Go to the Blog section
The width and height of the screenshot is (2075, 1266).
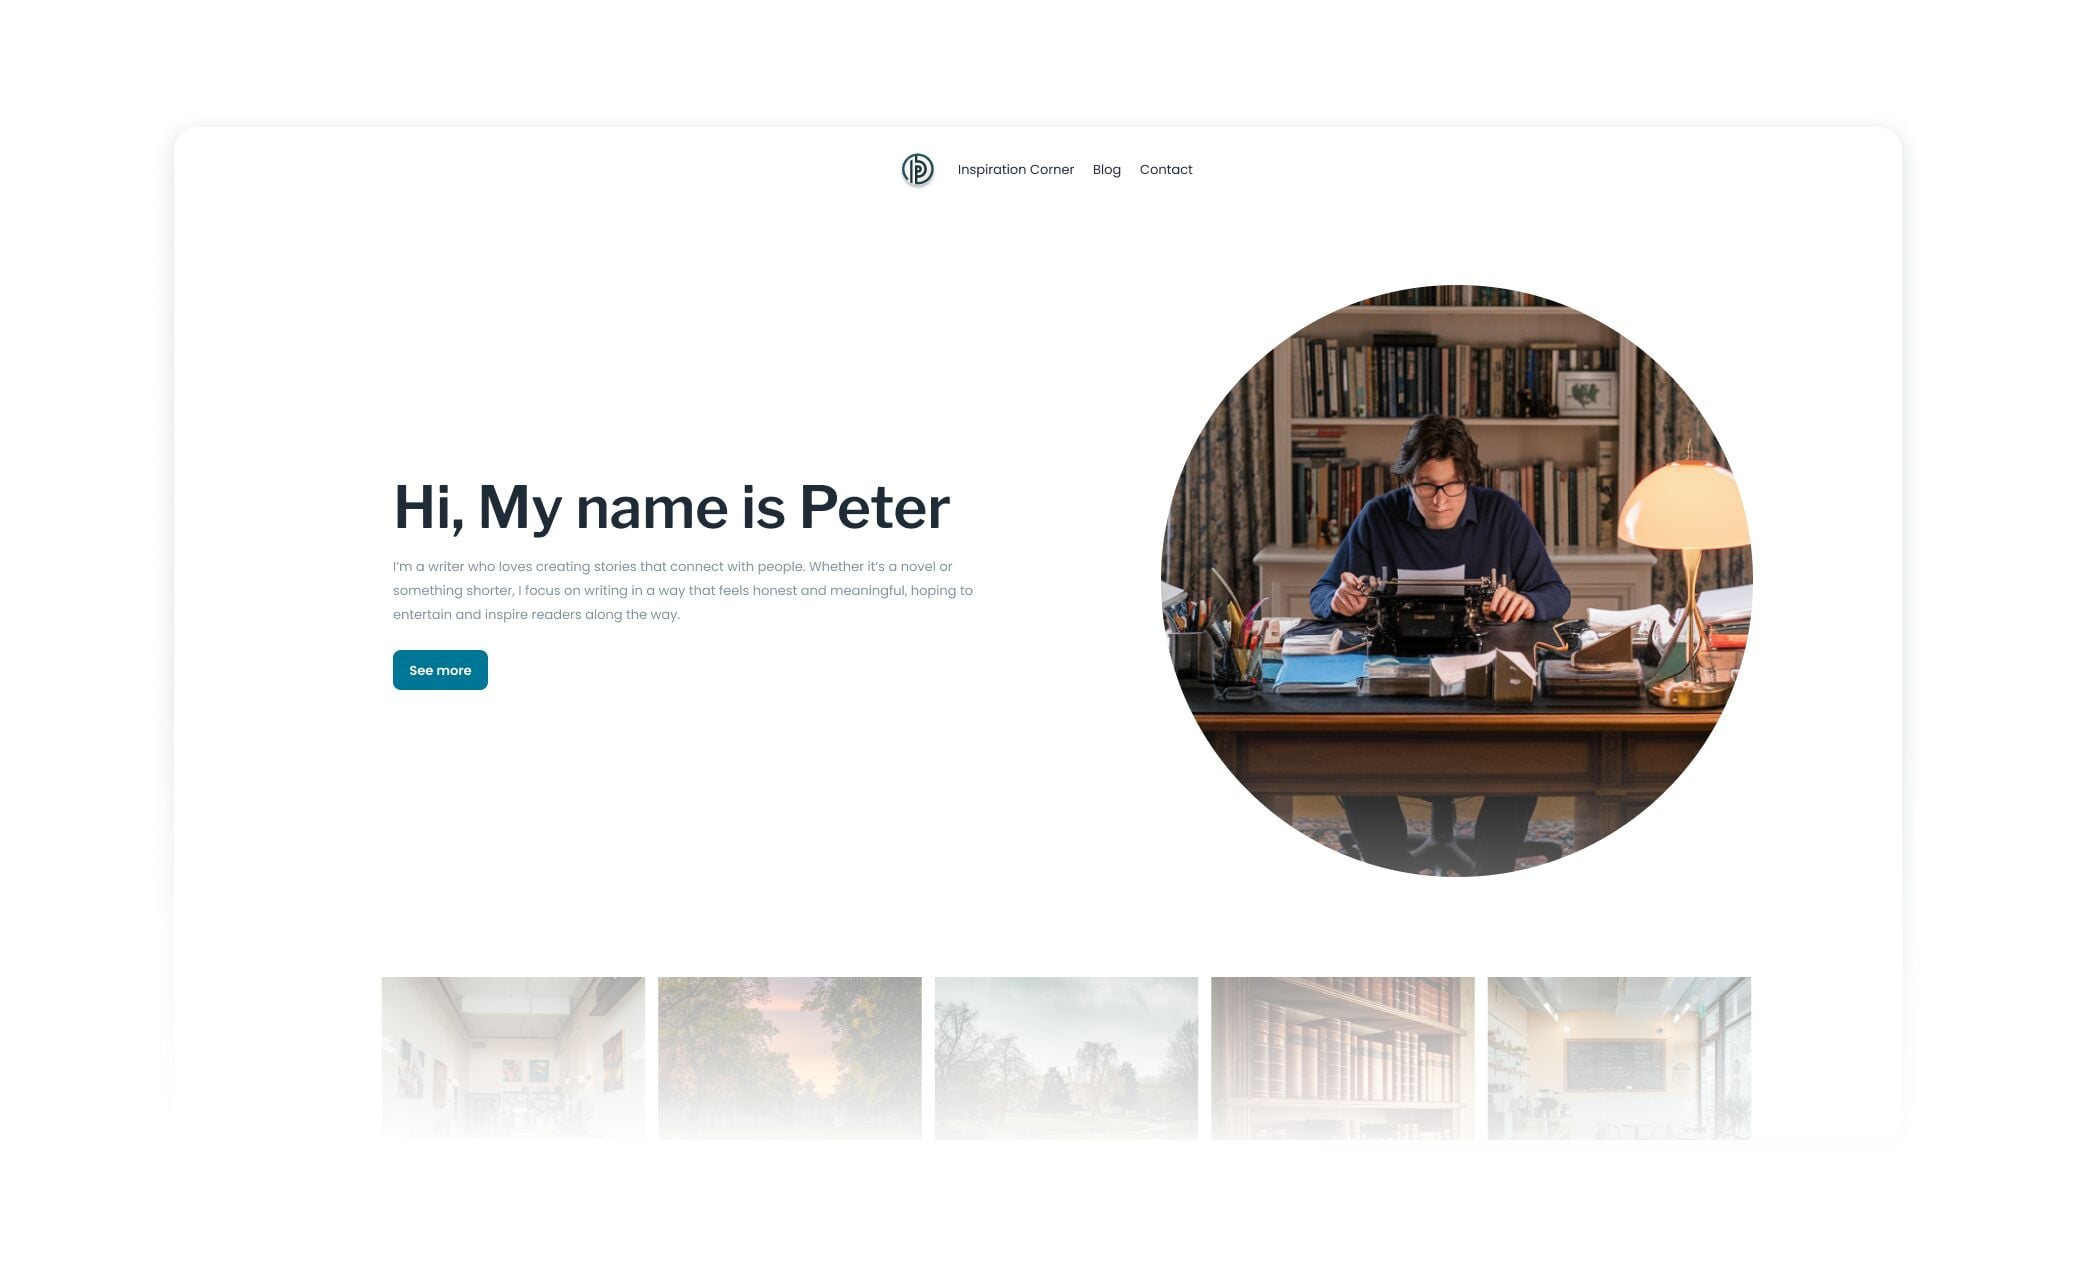pos(1106,170)
